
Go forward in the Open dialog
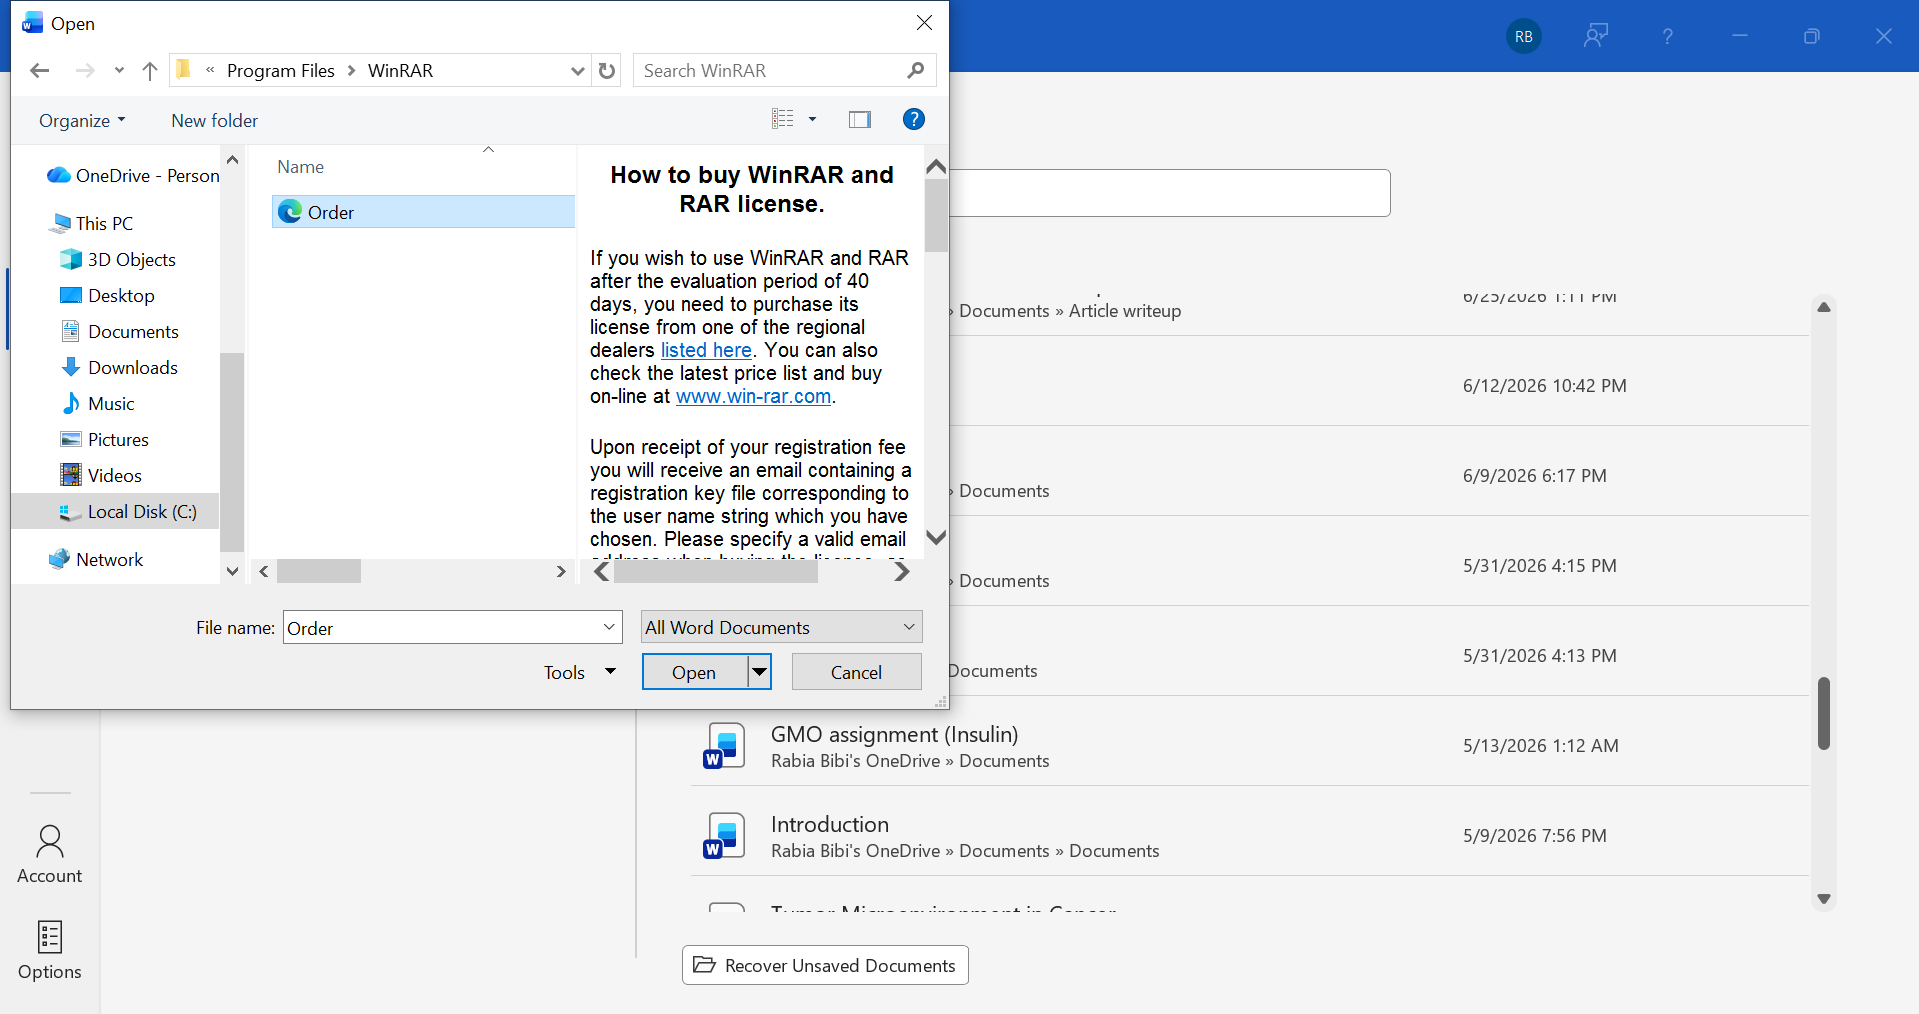85,70
